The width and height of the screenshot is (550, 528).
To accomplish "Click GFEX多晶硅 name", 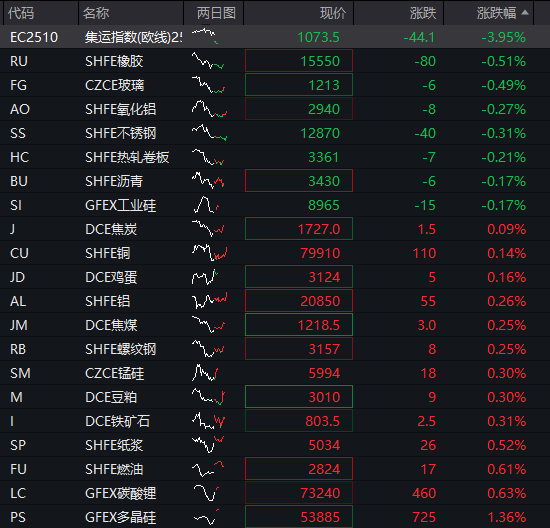I will 120,517.
